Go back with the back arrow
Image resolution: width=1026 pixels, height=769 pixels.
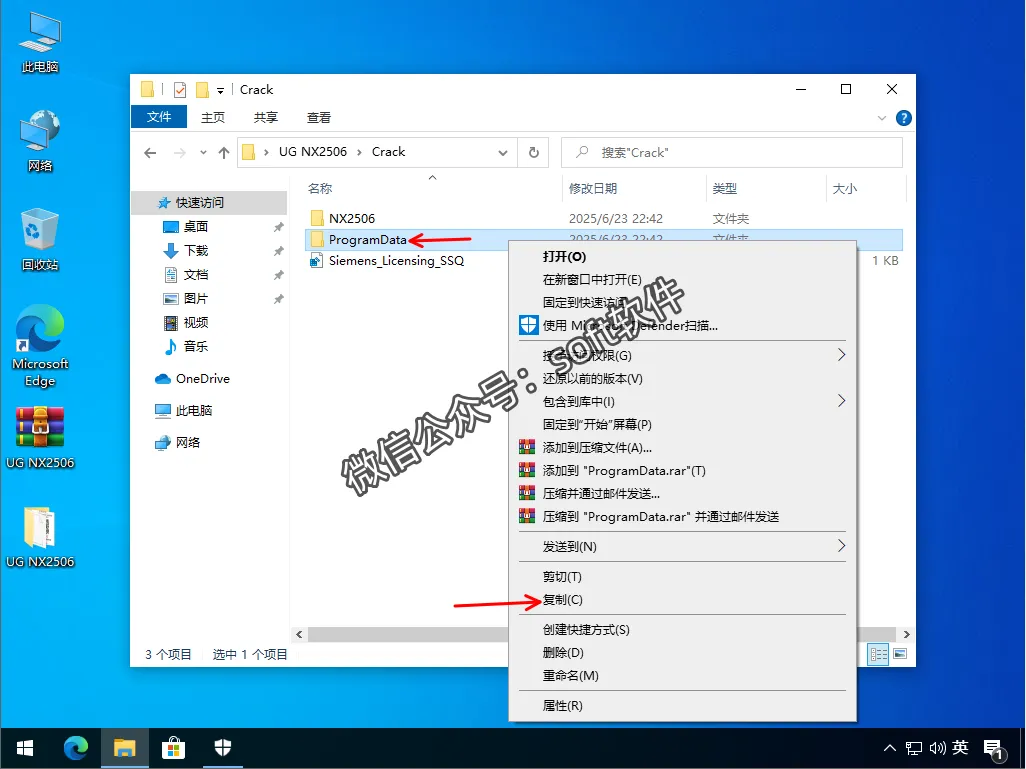150,152
